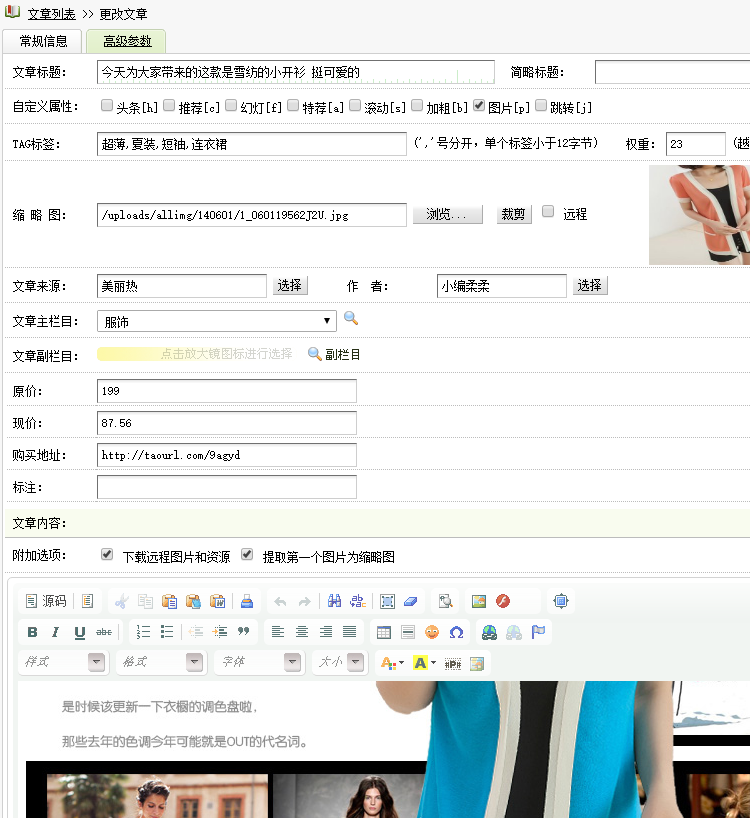The width and height of the screenshot is (750, 818).
Task: Click the Paste clipboard icon
Action: pos(170,602)
